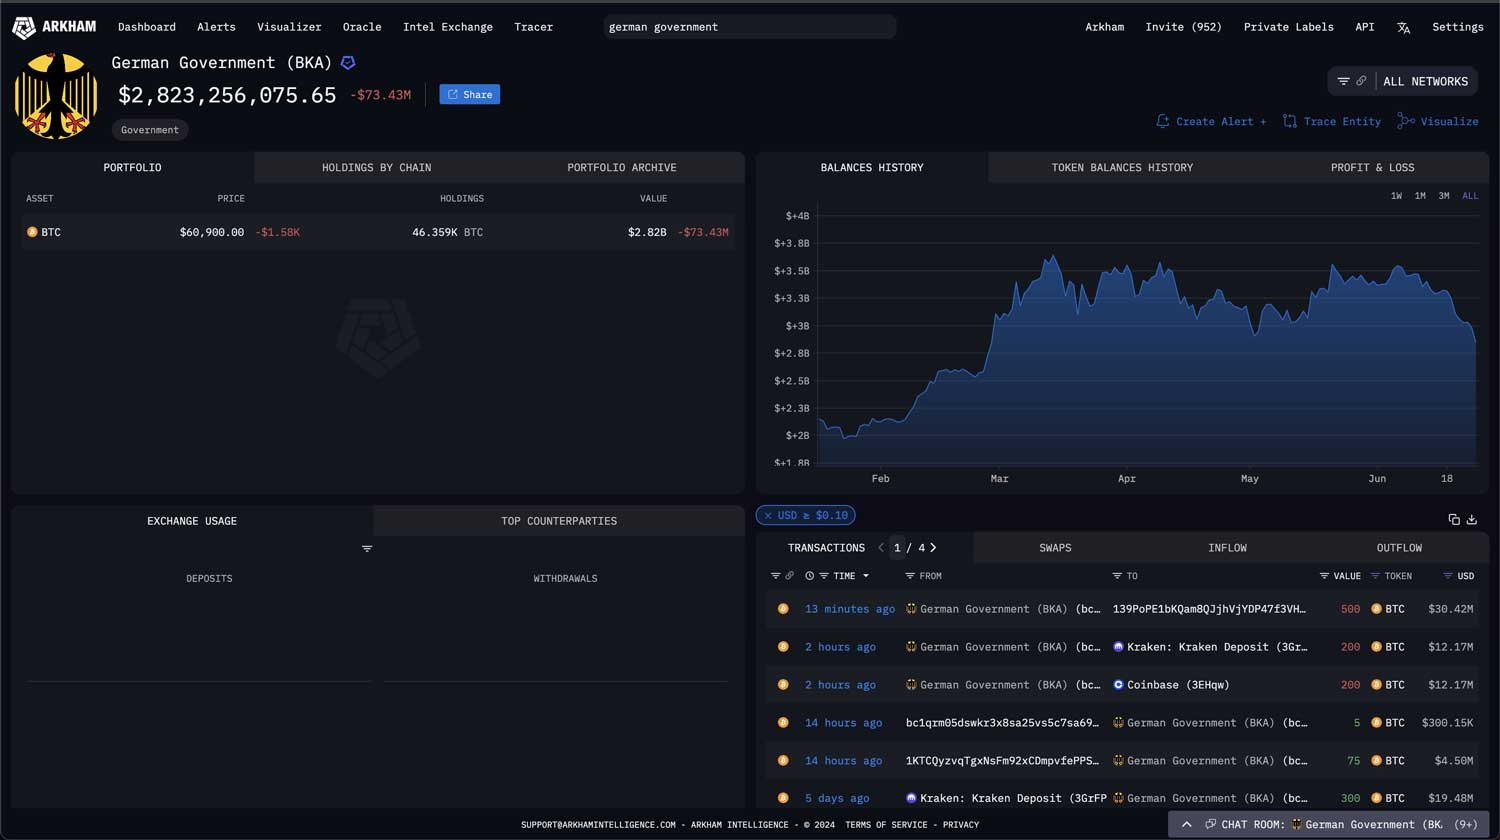Click the Government tag label
1500x840 pixels.
[x=150, y=130]
